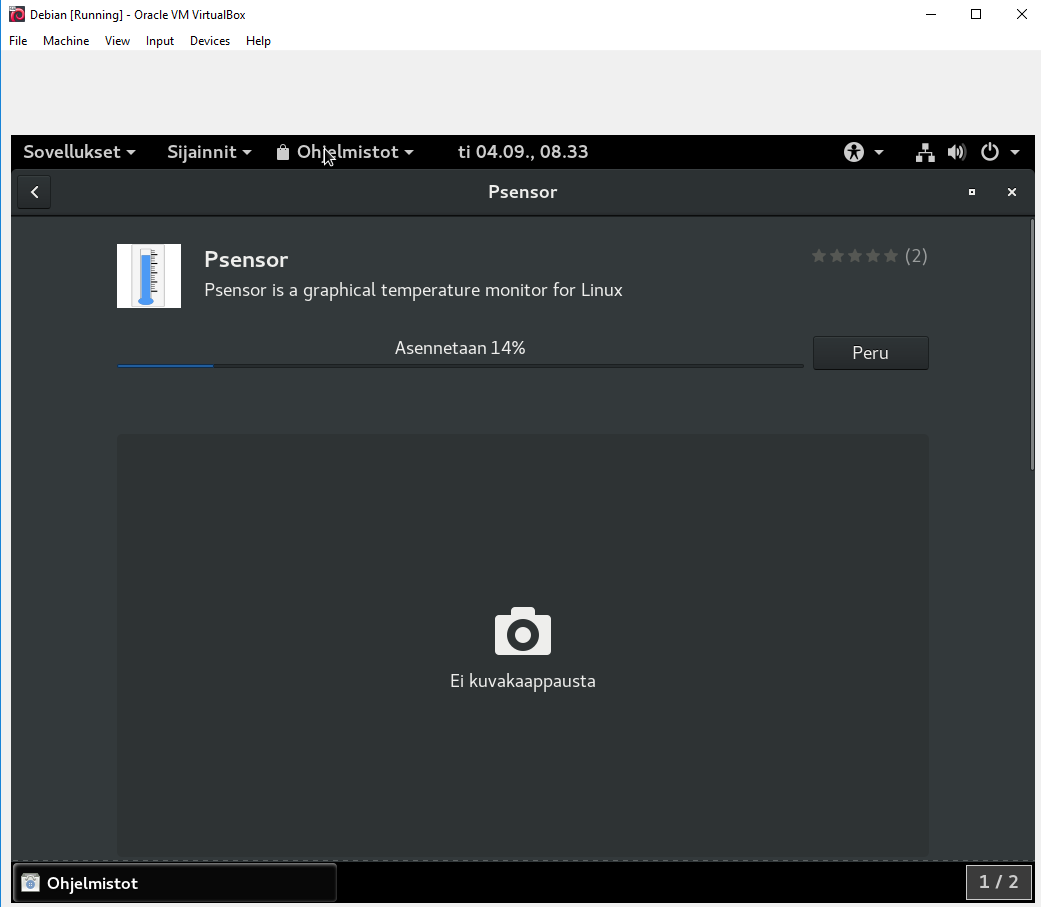1041x907 pixels.
Task: Click the 1 / 2 workspace switcher
Action: (x=999, y=882)
